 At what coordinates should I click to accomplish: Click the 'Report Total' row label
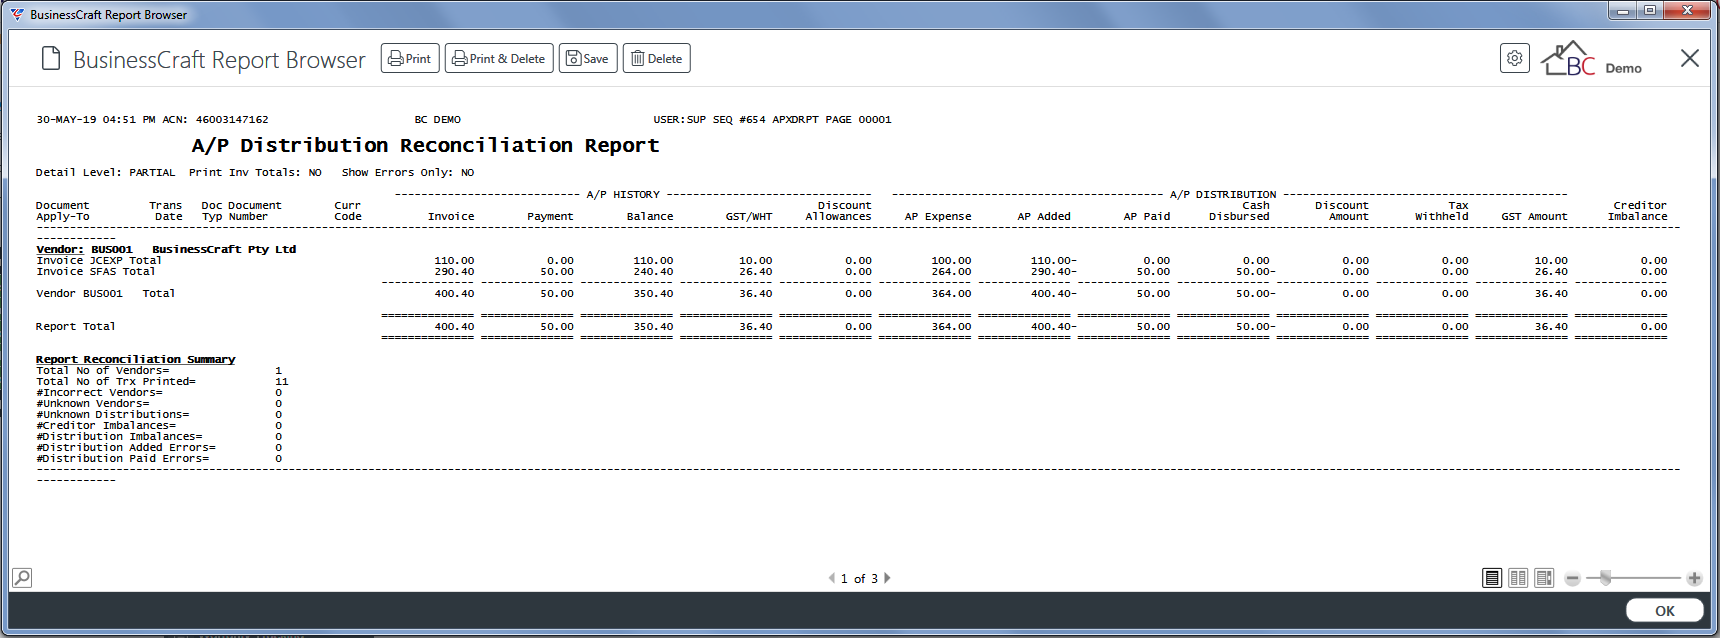click(76, 326)
